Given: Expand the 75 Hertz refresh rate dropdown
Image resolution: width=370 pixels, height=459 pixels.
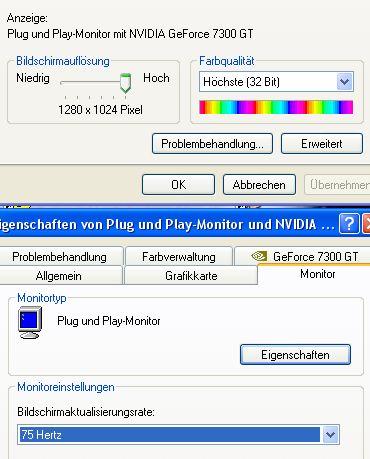Looking at the screenshot, I should pyautogui.click(x=330, y=434).
